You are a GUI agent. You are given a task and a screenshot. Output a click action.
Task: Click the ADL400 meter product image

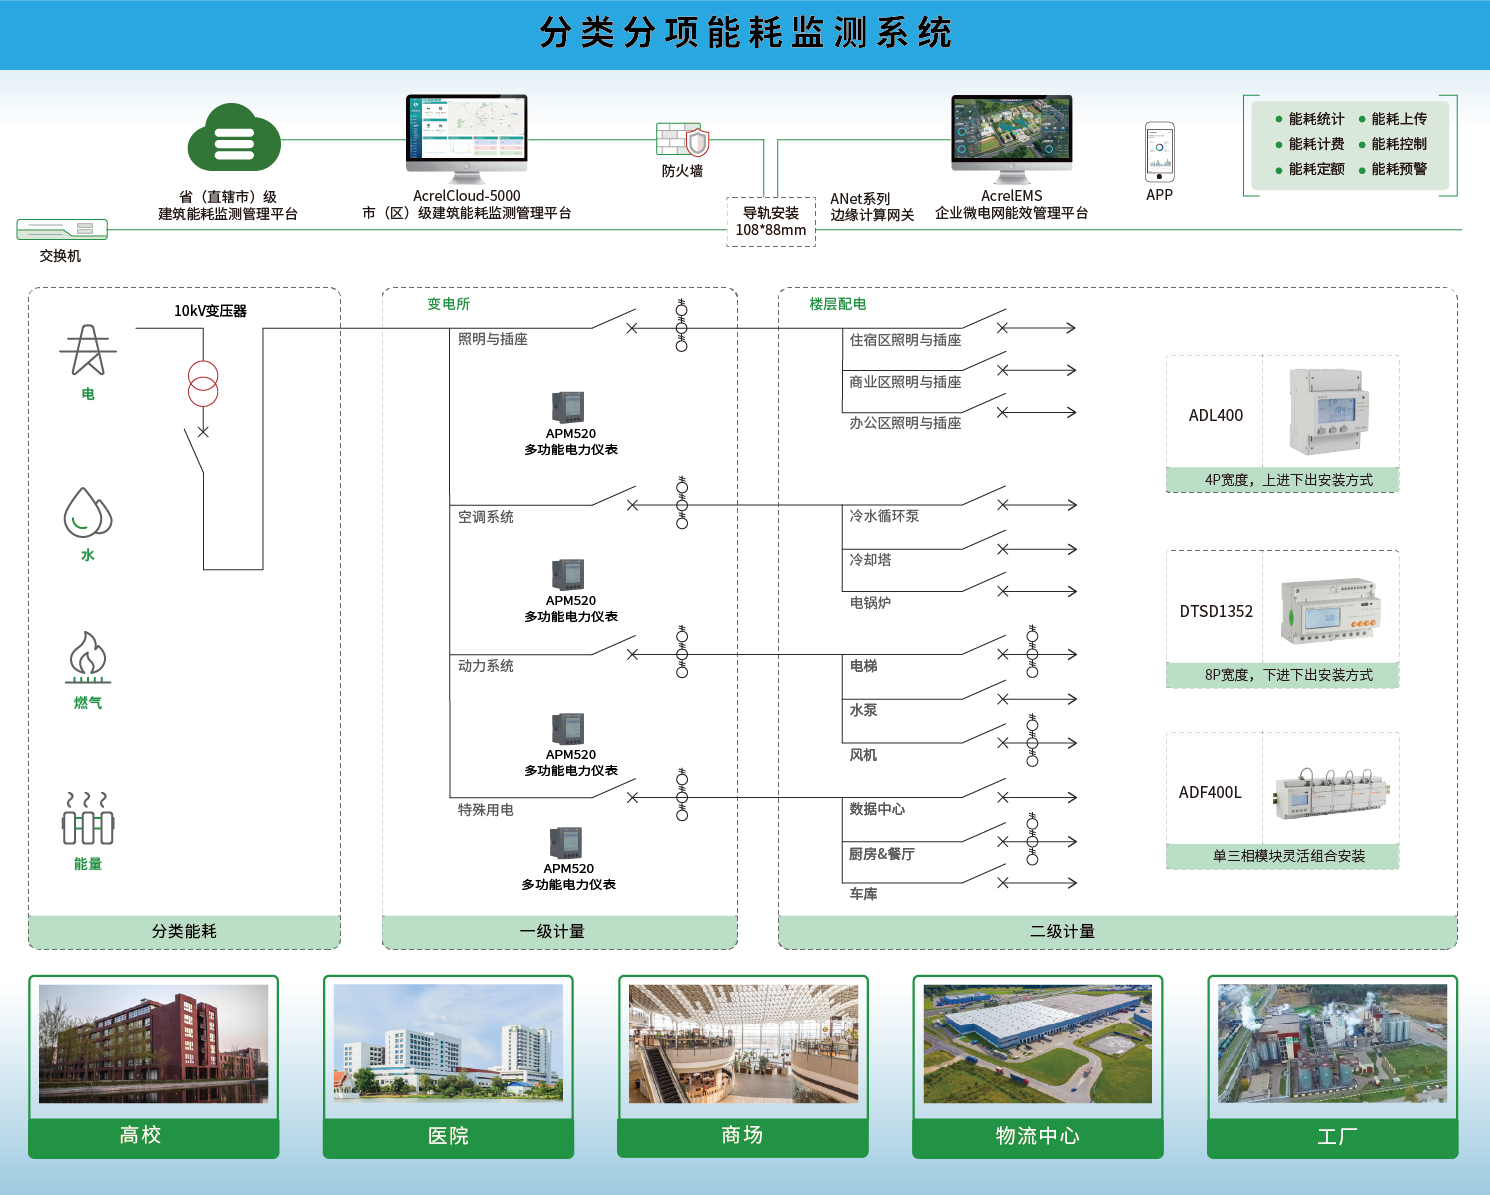(x=1328, y=412)
